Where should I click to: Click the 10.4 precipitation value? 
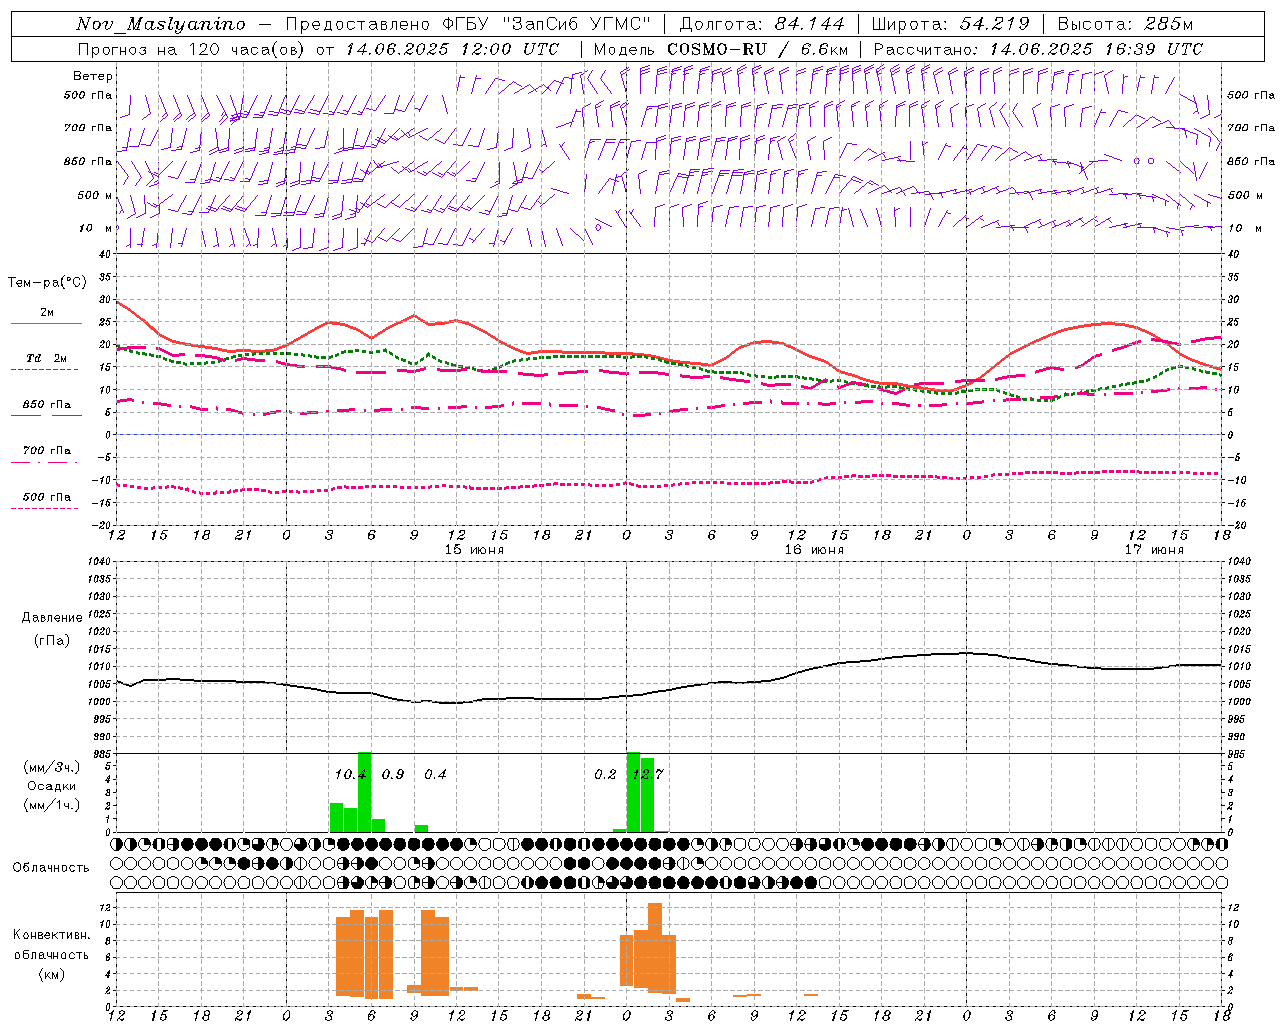351,775
